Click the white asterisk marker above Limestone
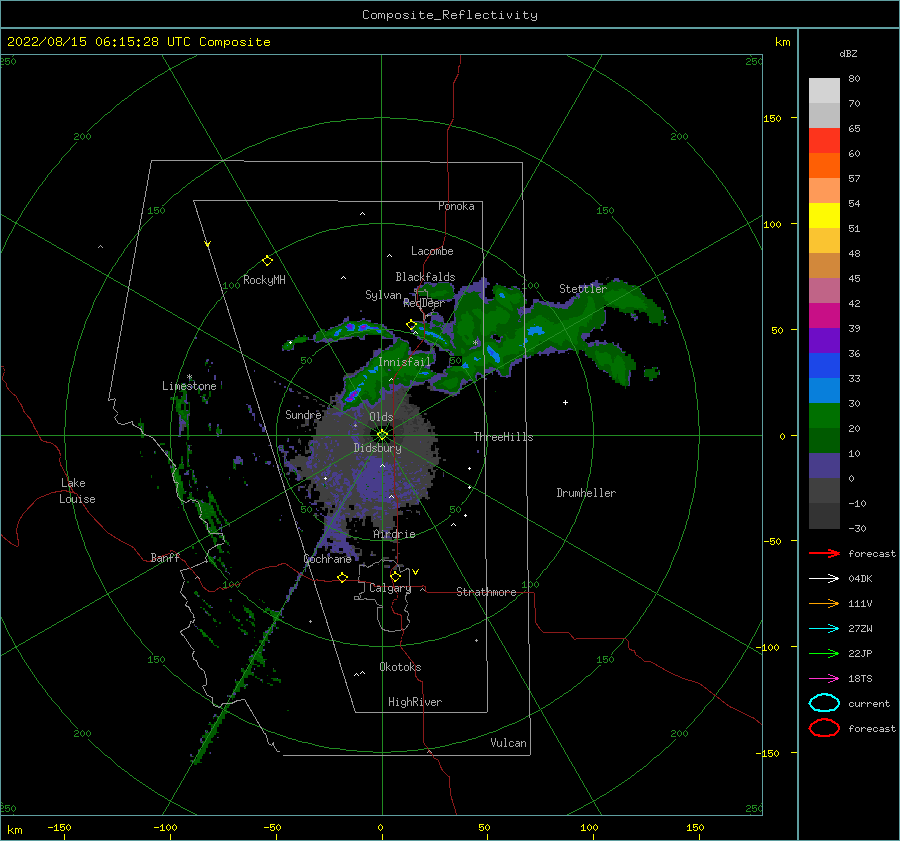Screen dimensions: 900x841 pos(189,377)
